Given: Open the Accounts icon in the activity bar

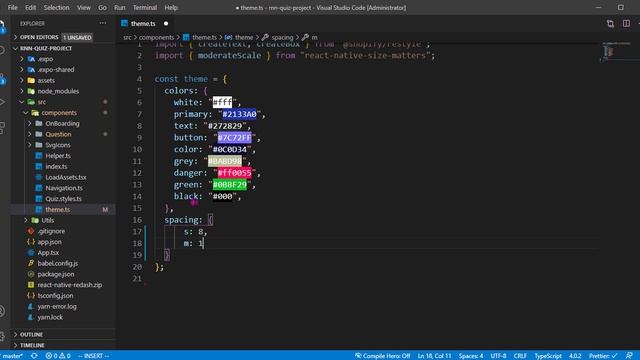Looking at the screenshot, I should tap(2, 311).
